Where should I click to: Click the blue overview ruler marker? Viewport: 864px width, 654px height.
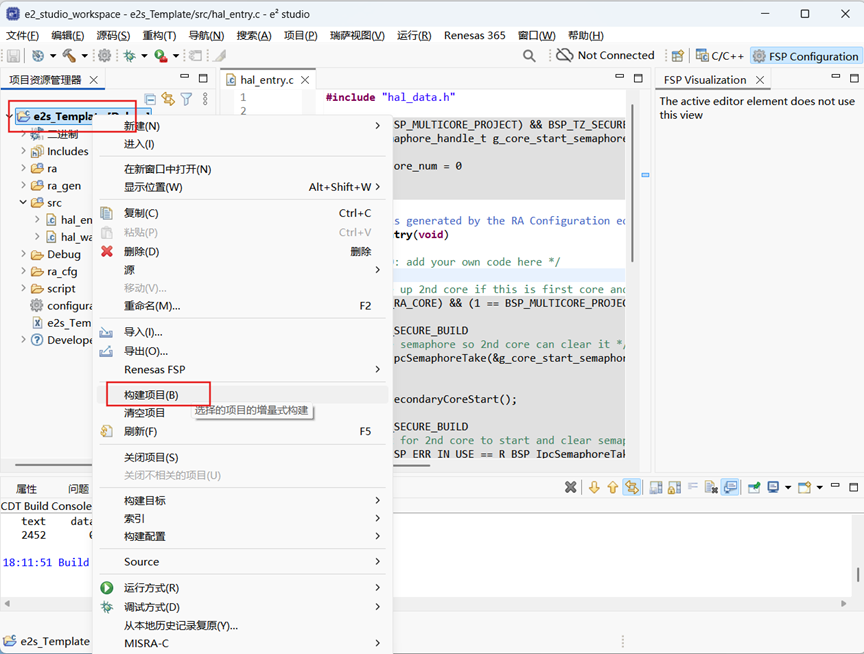645,175
